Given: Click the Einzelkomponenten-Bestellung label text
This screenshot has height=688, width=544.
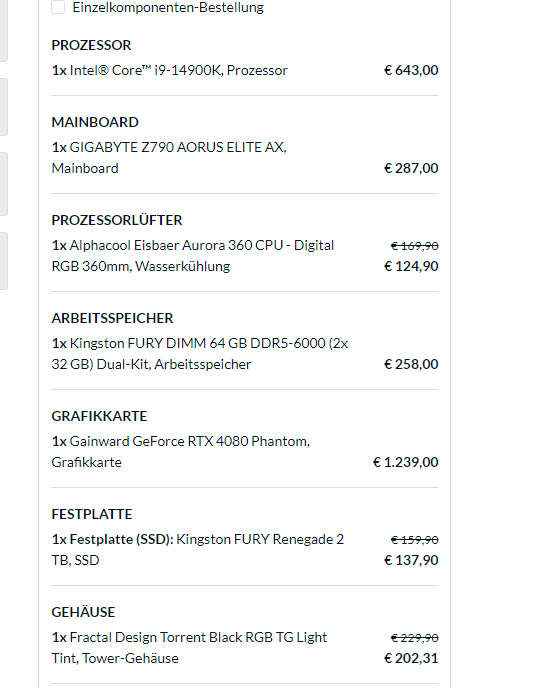Looking at the screenshot, I should coord(168,7).
